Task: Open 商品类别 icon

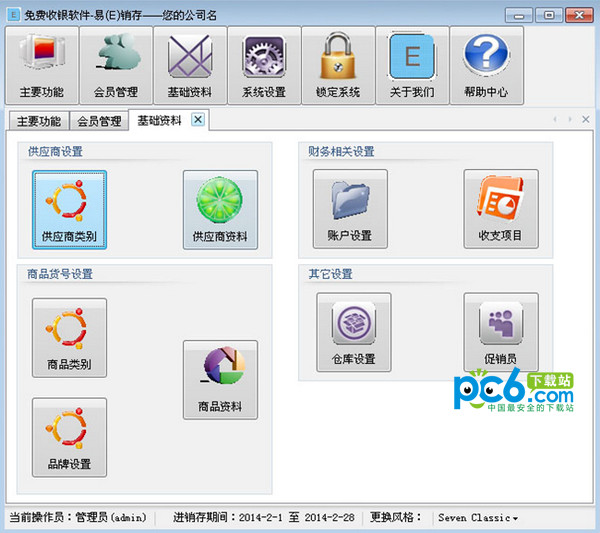Action: click(x=69, y=338)
